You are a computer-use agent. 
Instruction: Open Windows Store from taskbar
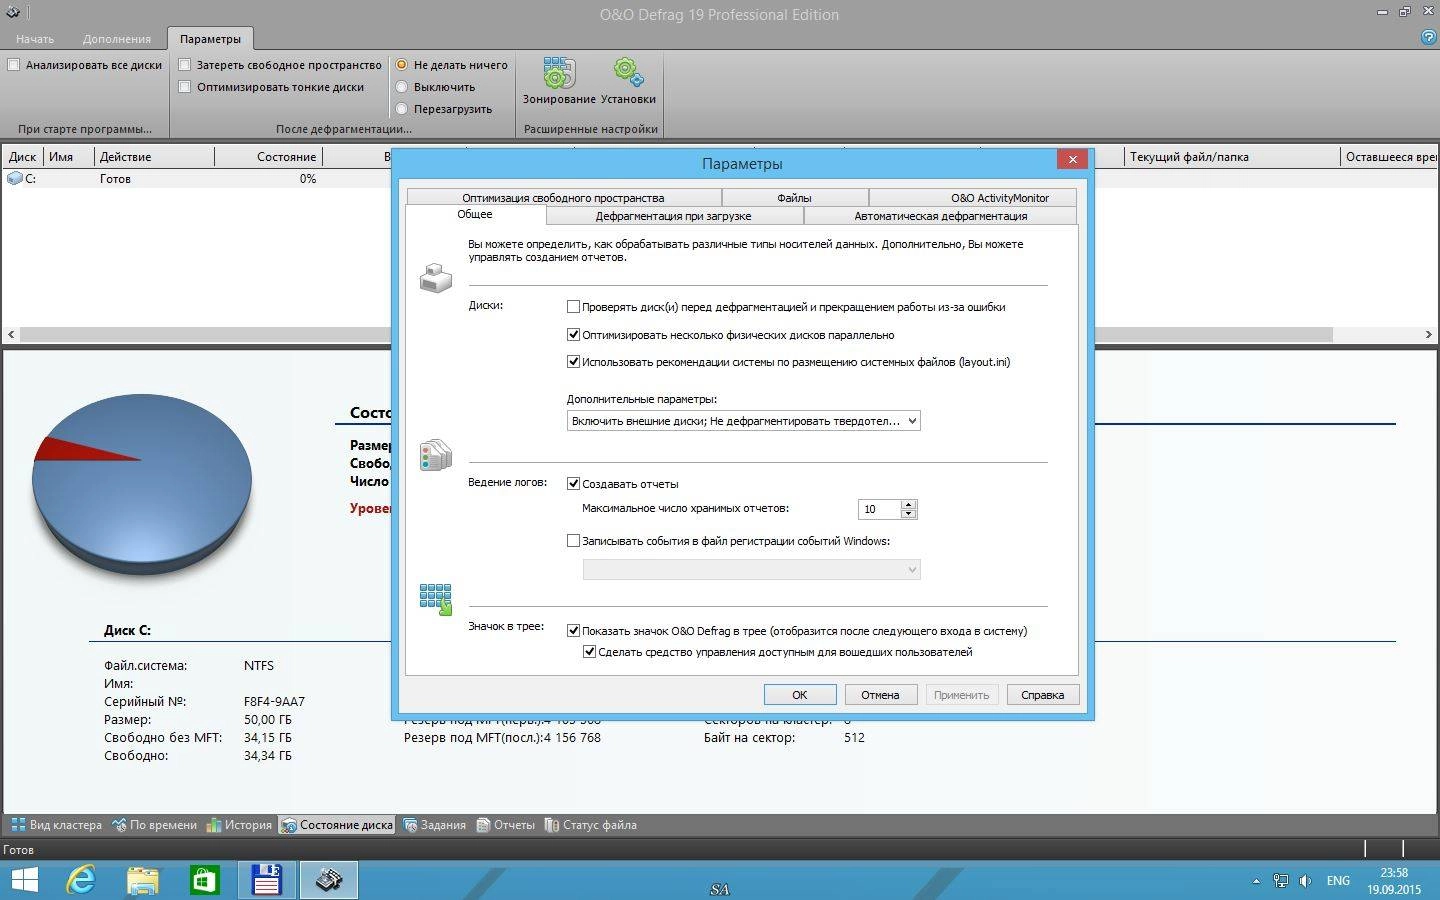pos(204,880)
